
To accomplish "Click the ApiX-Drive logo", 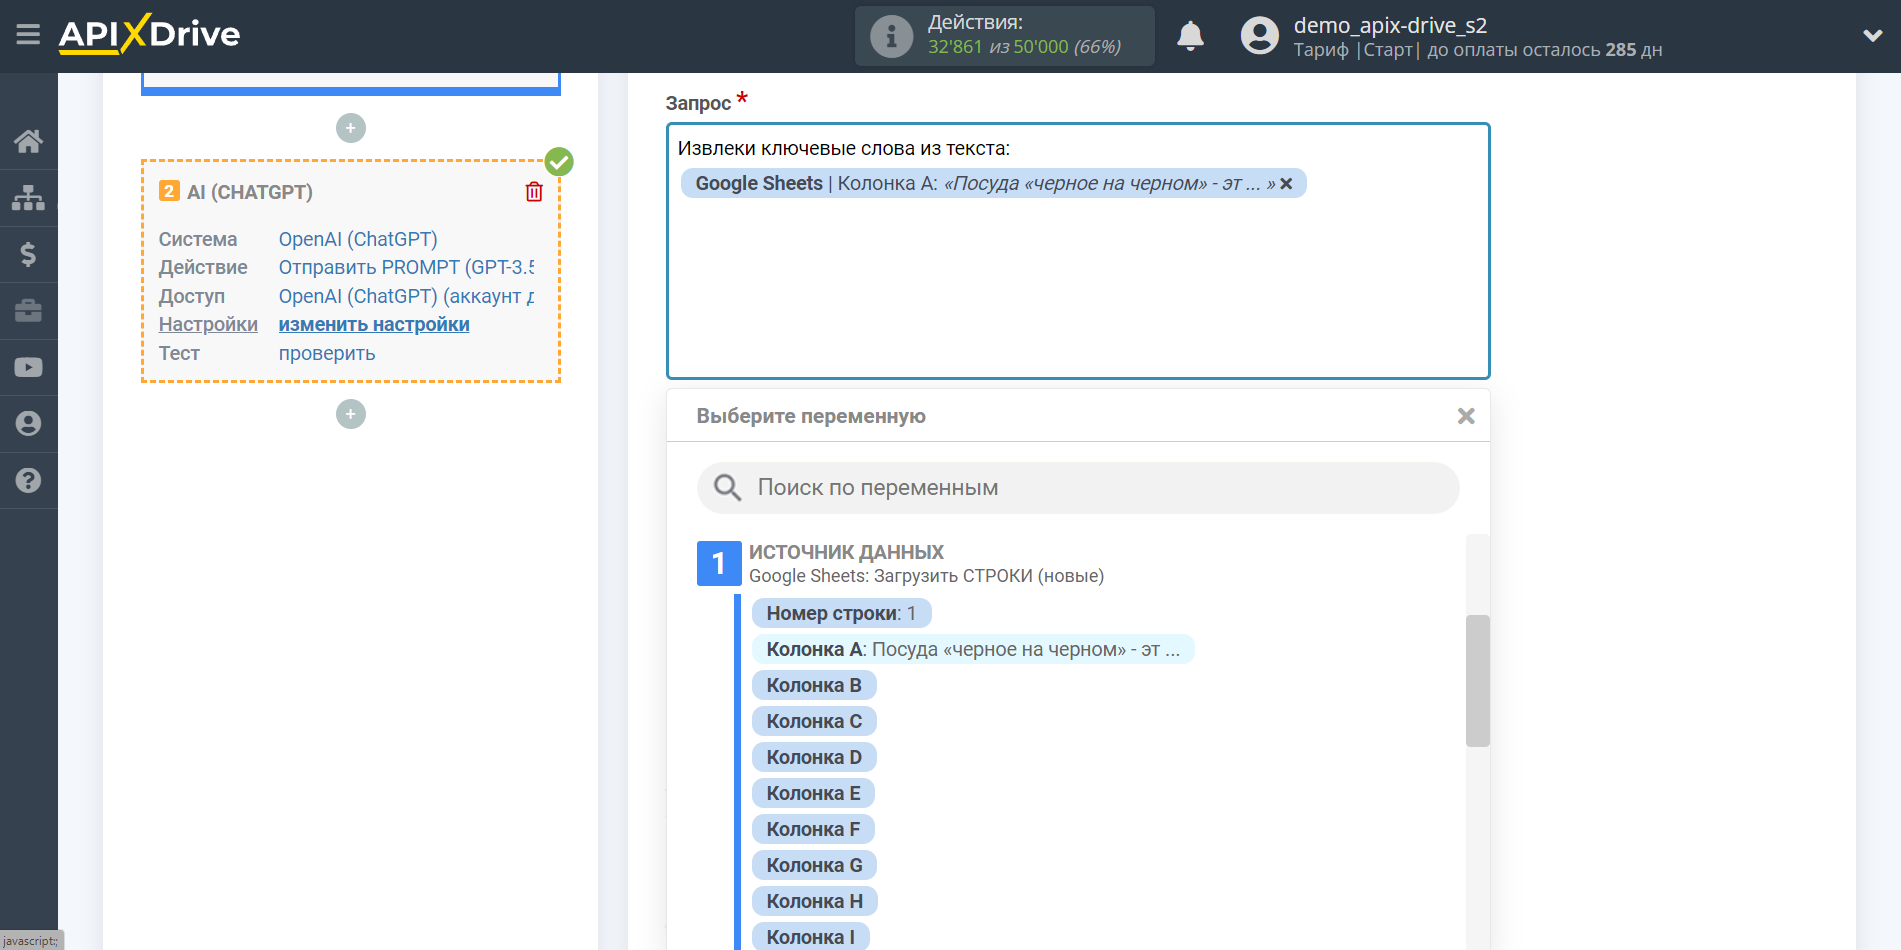I will [x=149, y=34].
